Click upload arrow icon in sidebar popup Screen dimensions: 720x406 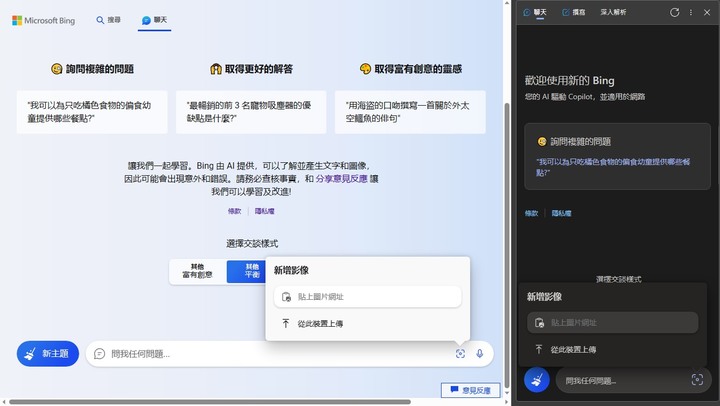(x=539, y=349)
